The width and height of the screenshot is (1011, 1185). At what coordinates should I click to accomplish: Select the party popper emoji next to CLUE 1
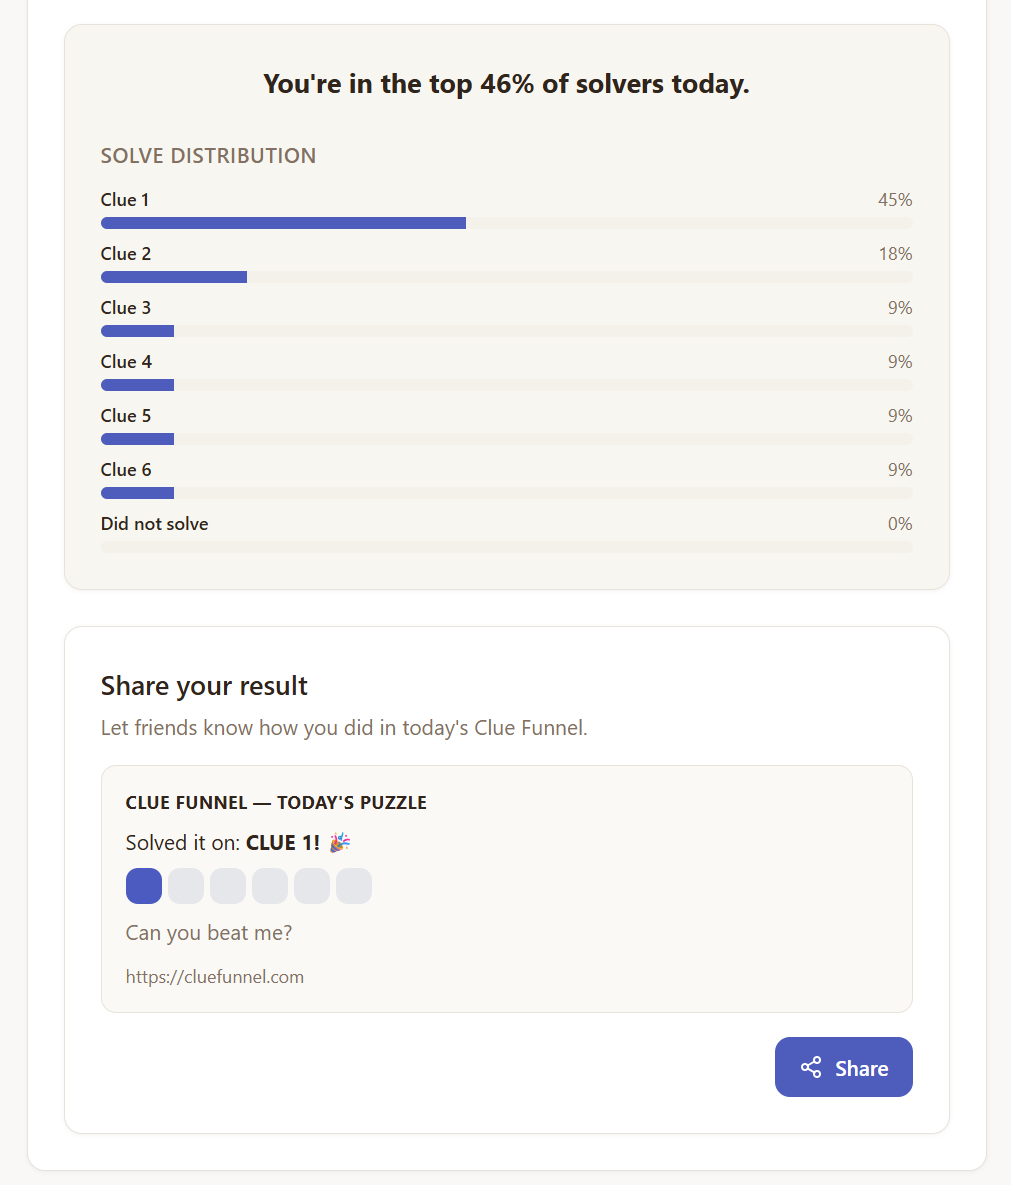[340, 842]
